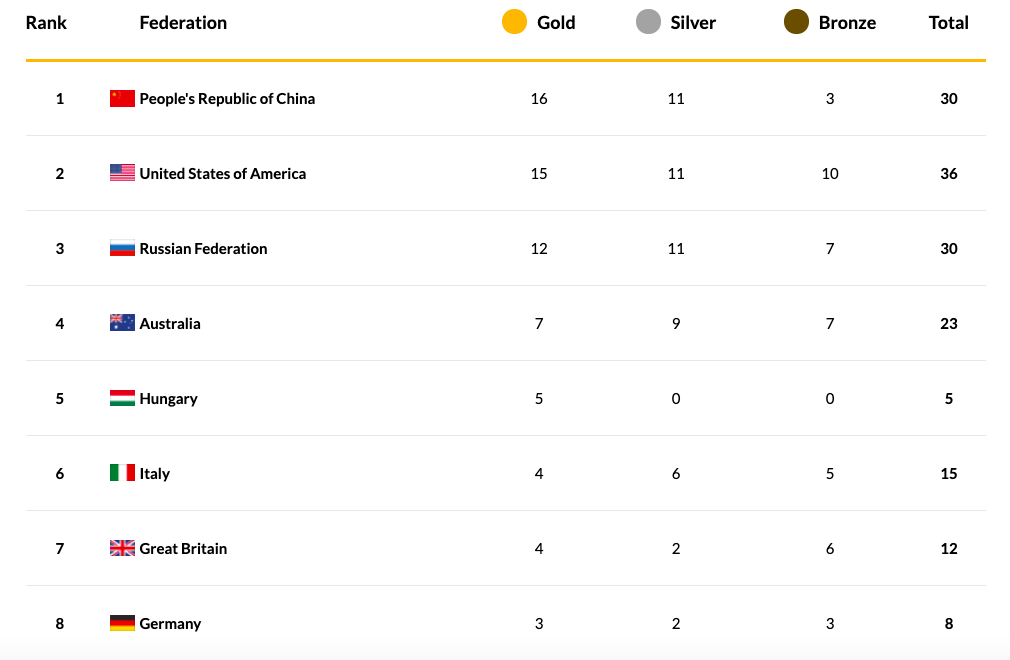1010x660 pixels.
Task: Click the gold medal circle
Action: 514,22
